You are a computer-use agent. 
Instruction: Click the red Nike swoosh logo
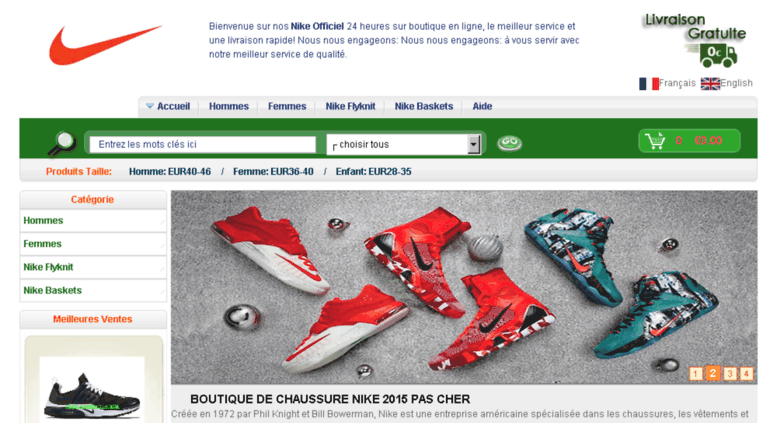(x=105, y=45)
